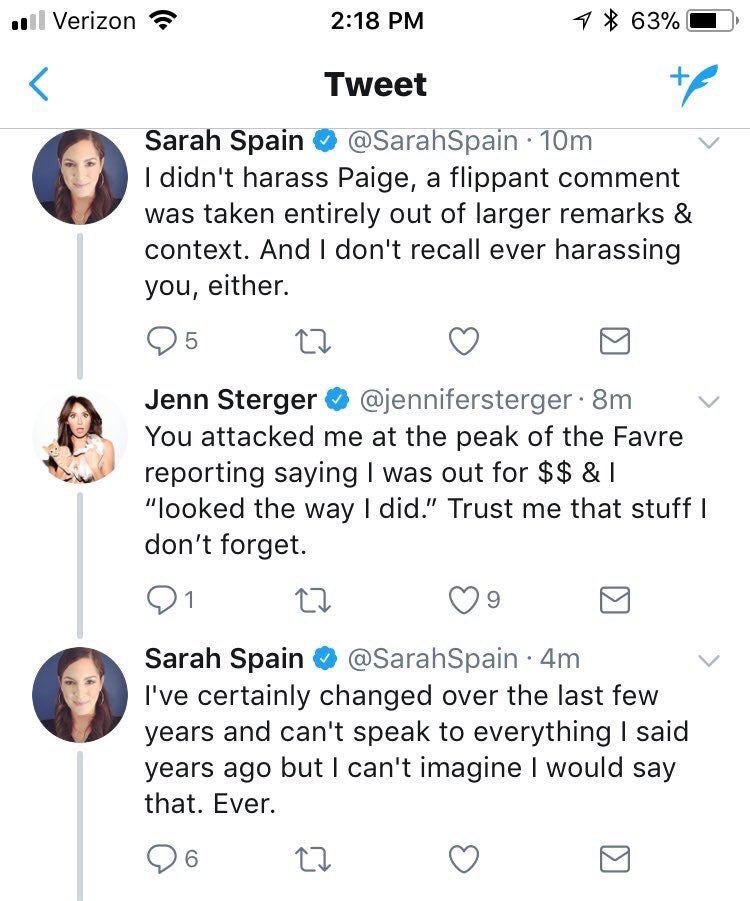Open the @SarahSpain handle on the 4m tweet
Image resolution: width=750 pixels, height=901 pixels.
[x=431, y=659]
